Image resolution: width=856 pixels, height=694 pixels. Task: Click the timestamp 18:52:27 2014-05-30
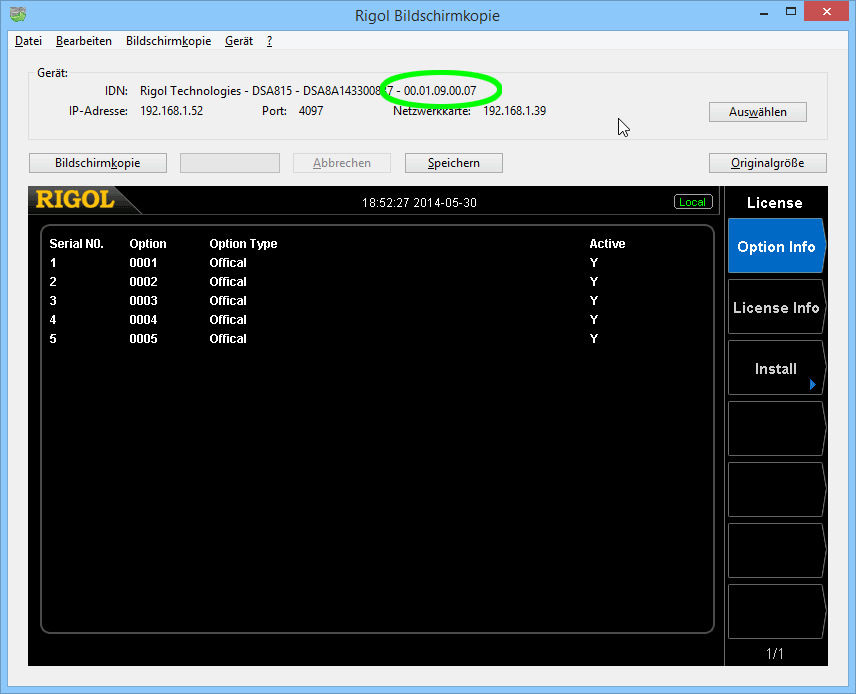point(419,203)
